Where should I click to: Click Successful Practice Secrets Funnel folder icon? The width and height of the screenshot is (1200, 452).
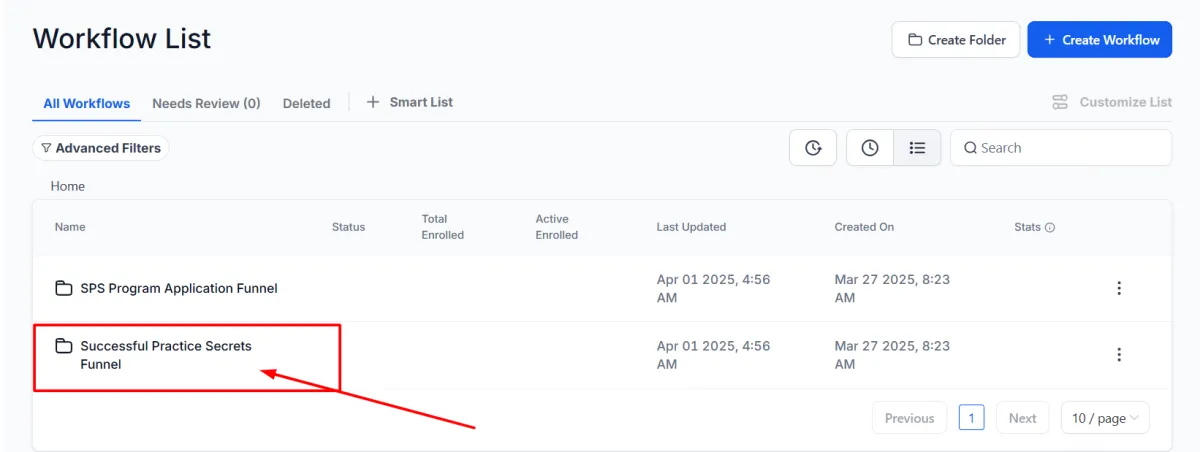(64, 346)
